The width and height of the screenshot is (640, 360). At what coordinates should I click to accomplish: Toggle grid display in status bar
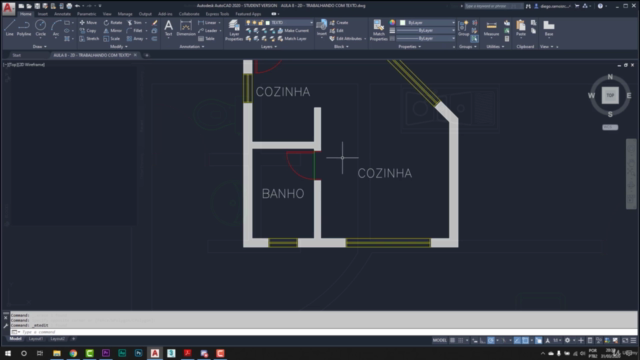pyautogui.click(x=452, y=340)
